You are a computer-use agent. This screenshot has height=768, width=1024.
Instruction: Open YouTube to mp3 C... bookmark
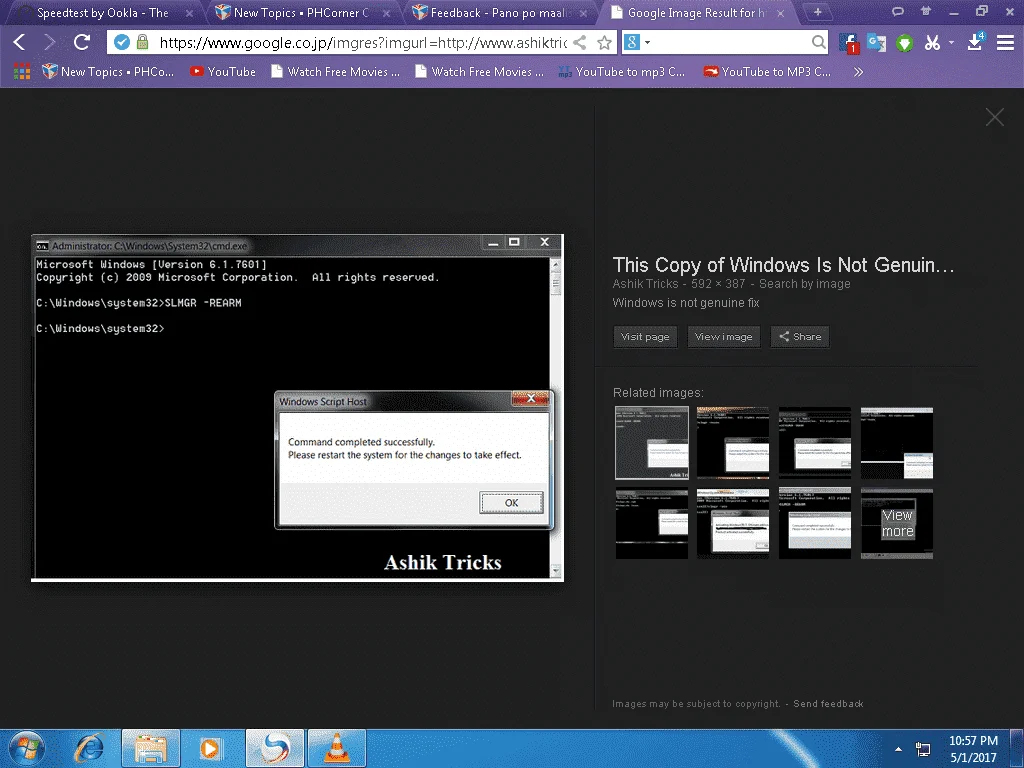point(622,72)
